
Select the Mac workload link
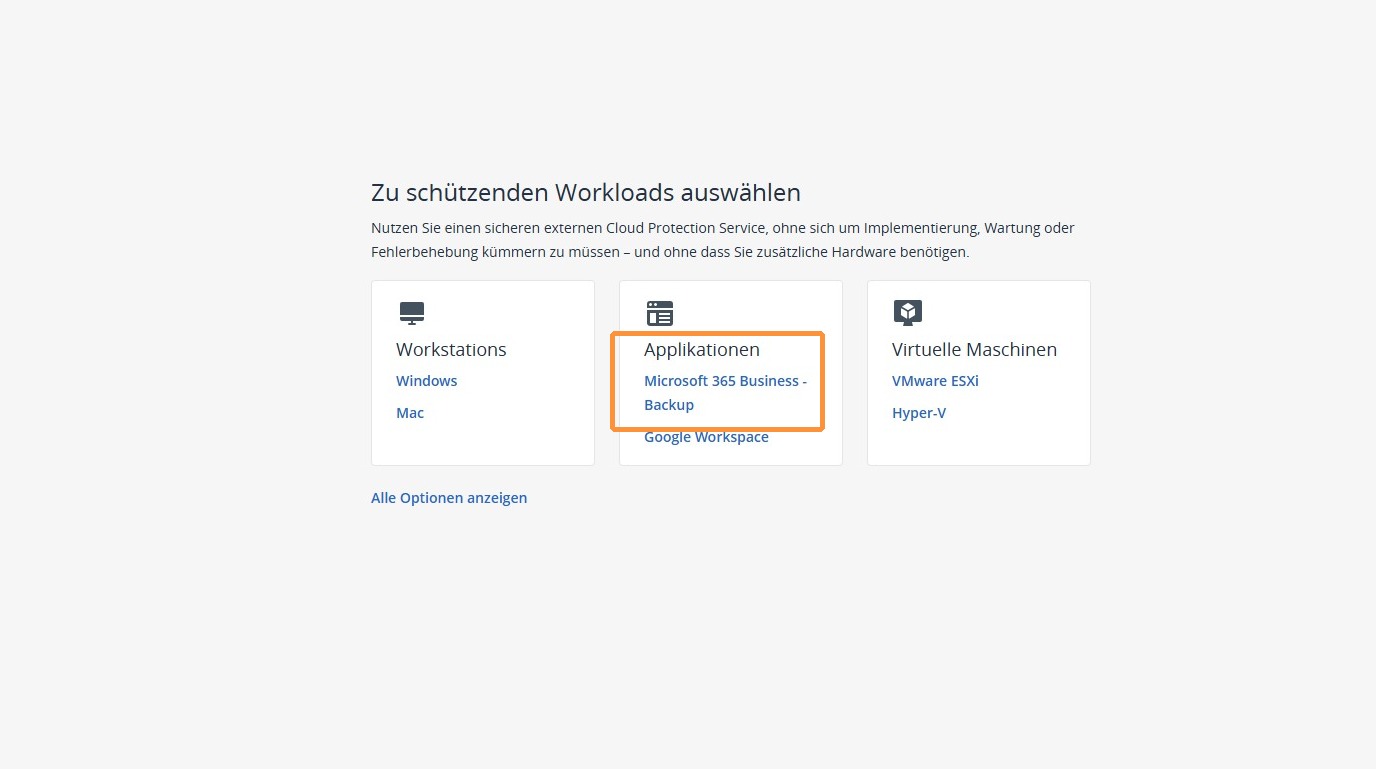[410, 413]
